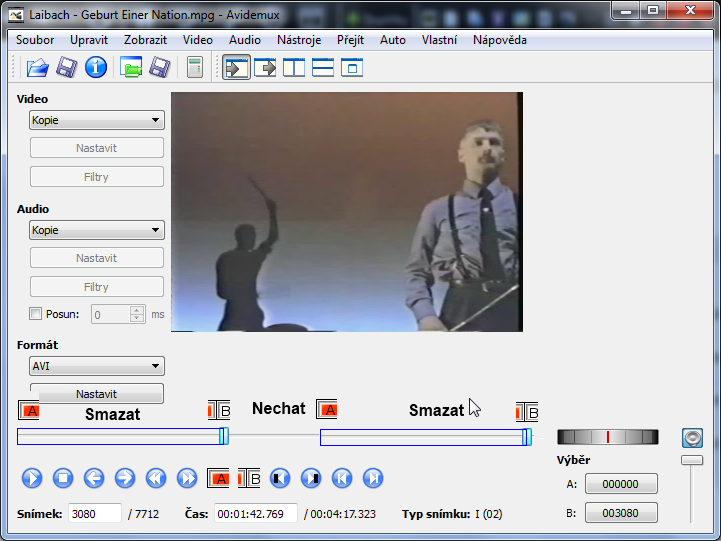Screen dimensions: 721x541
Task: Jump to the last frame
Action: [373, 478]
